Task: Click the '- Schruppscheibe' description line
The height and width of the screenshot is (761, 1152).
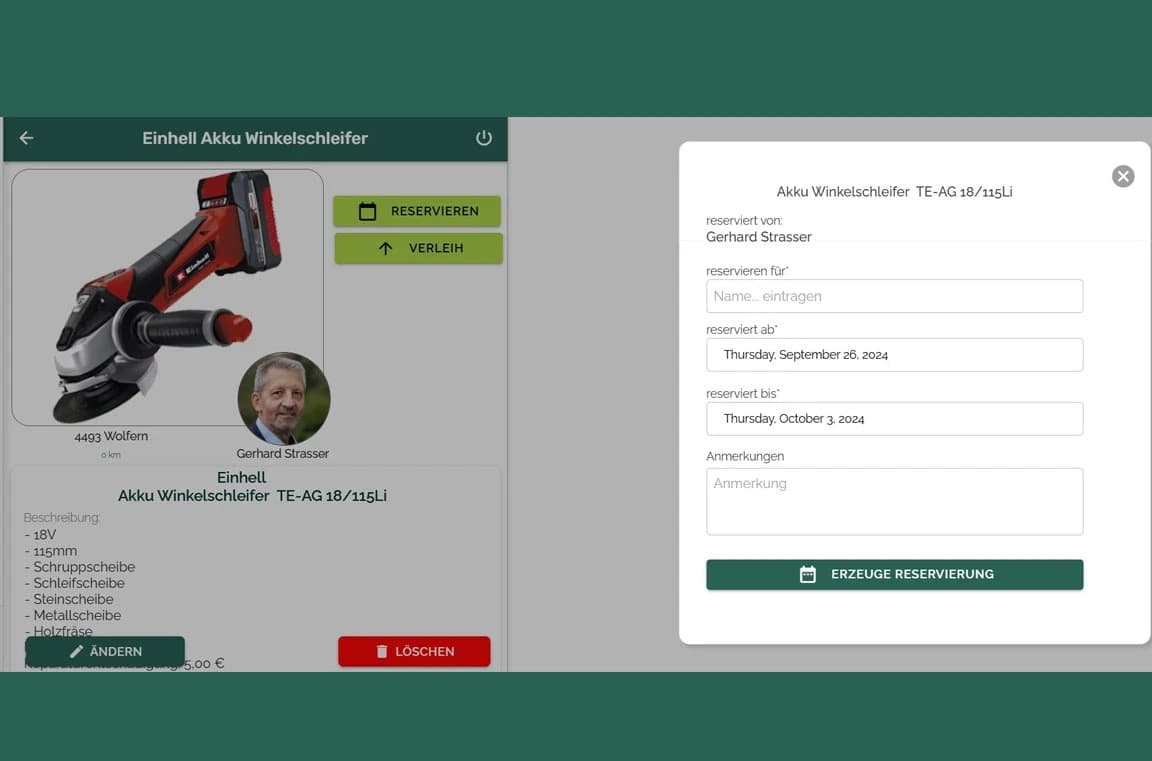Action: click(x=80, y=567)
